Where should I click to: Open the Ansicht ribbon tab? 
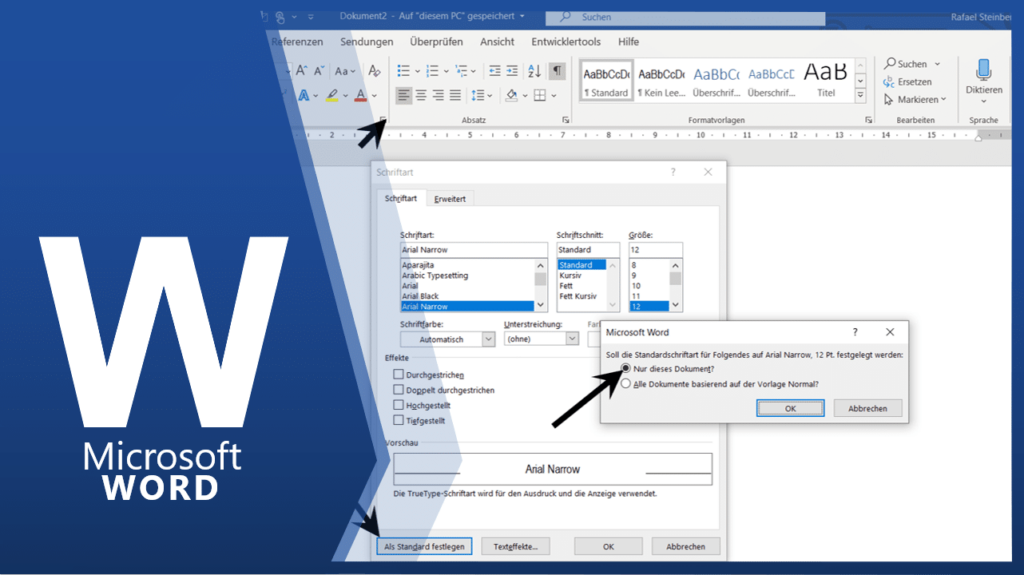(497, 42)
